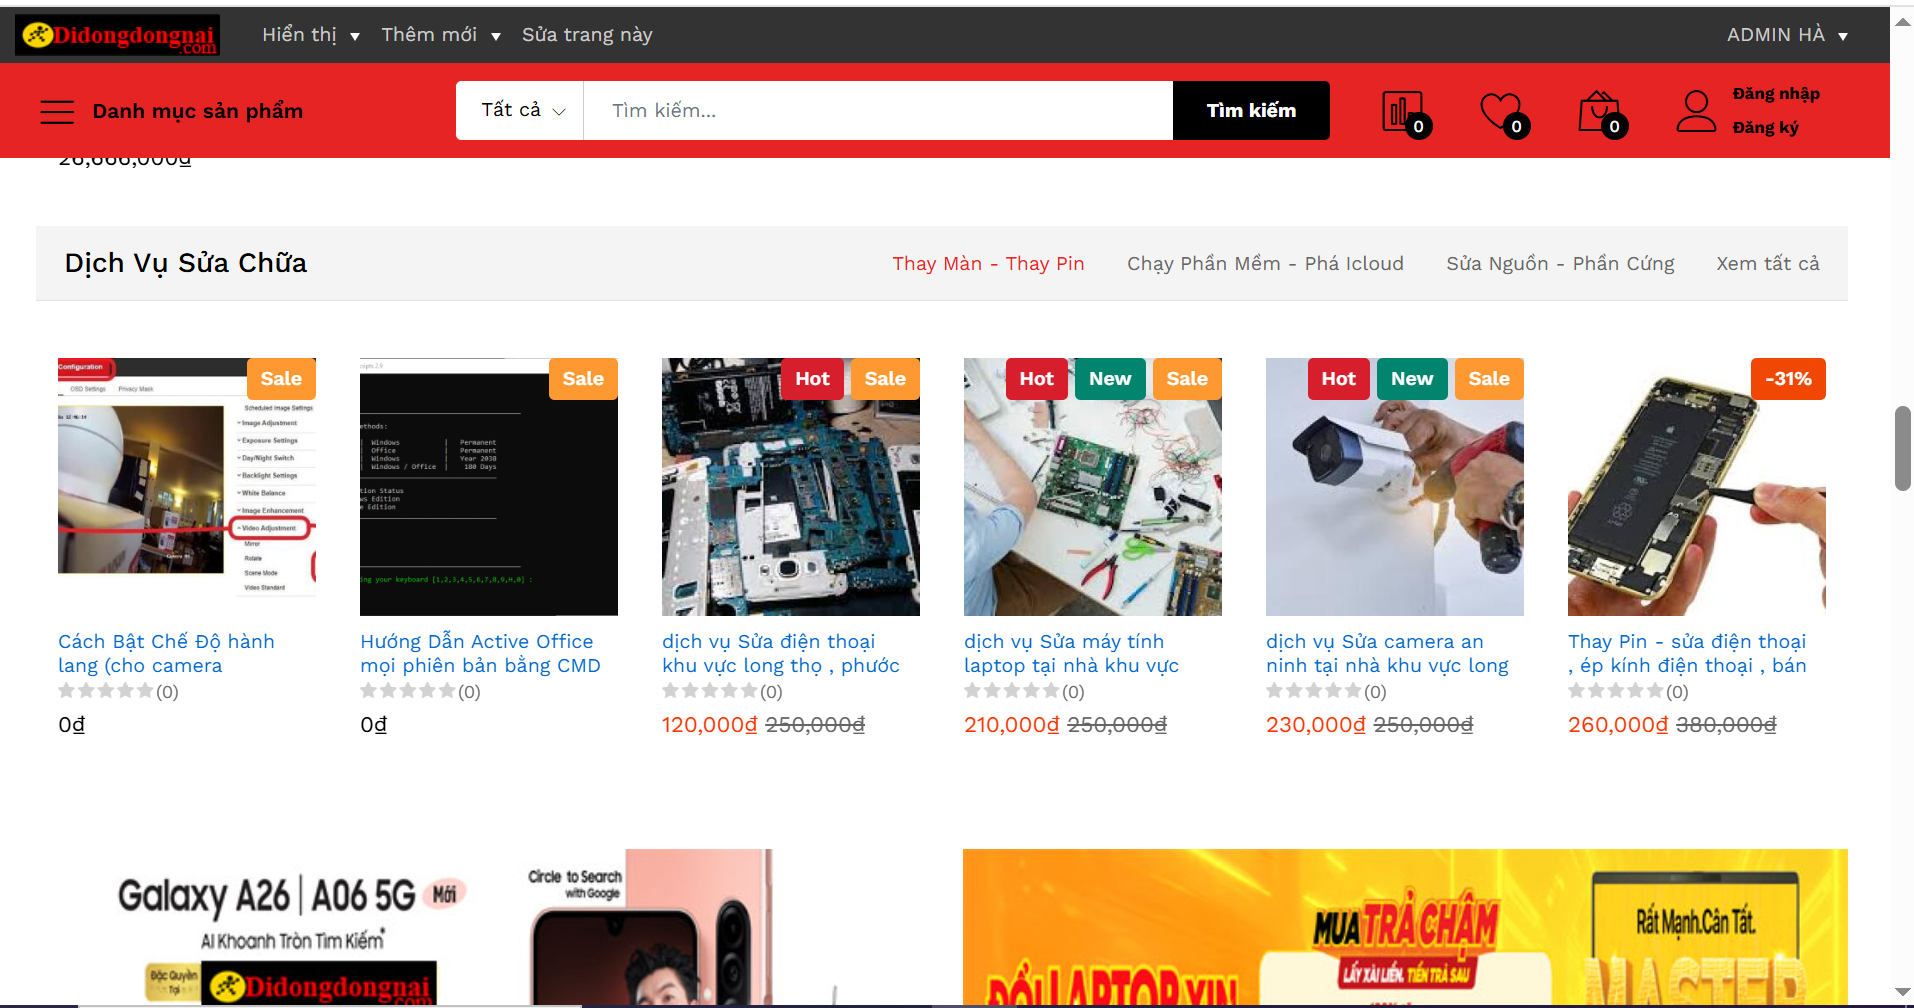Viewport: 1914px width, 1008px height.
Task: Open Xem tất cả for repair services
Action: point(1768,263)
